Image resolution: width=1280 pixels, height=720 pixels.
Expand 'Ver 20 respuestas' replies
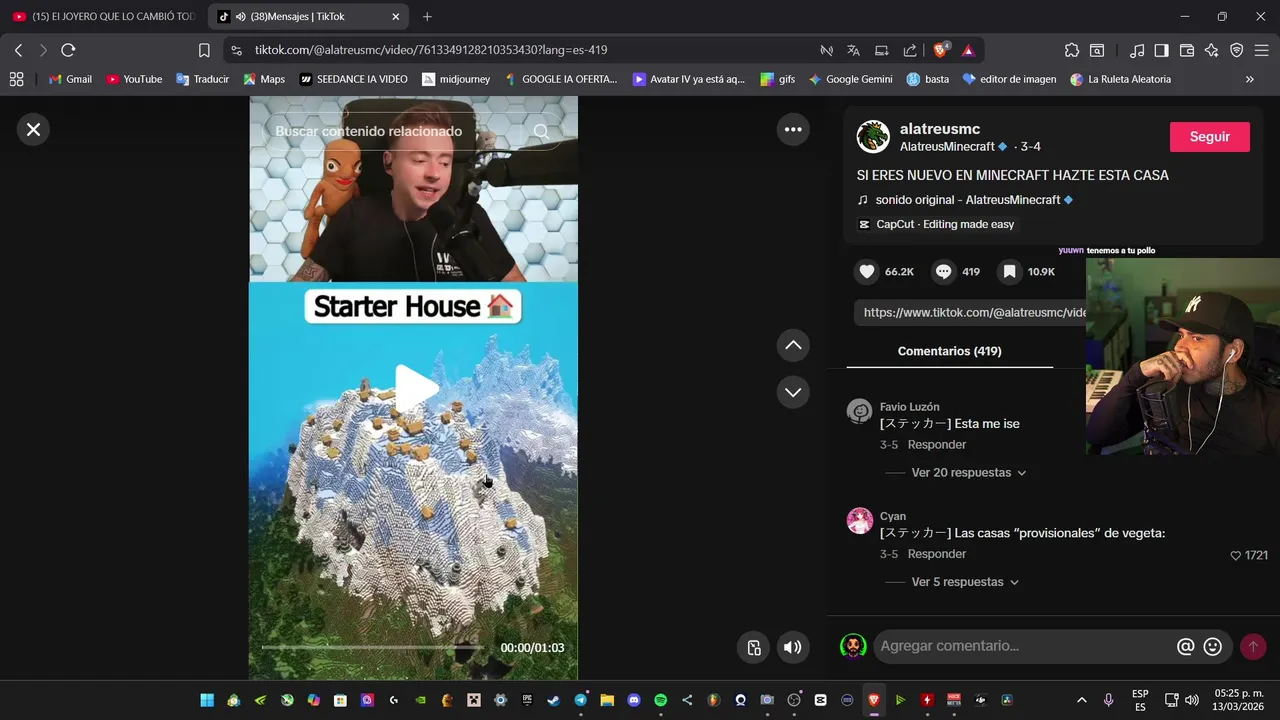(x=969, y=472)
